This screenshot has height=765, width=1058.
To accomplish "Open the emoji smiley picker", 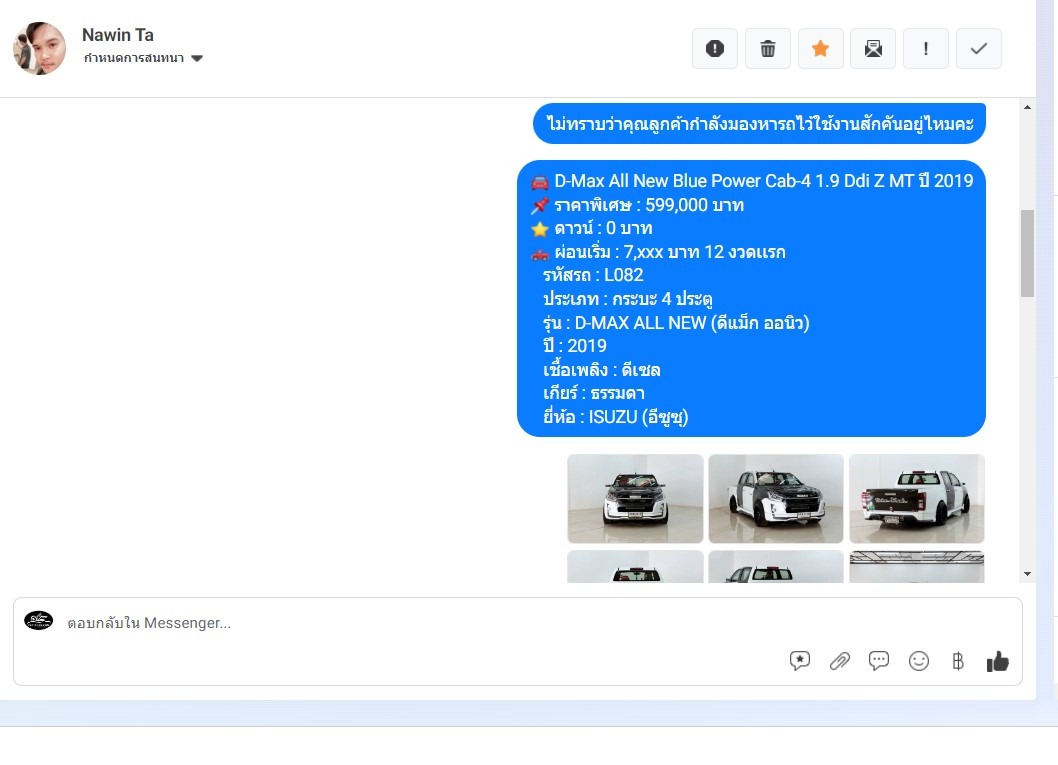I will pos(919,660).
